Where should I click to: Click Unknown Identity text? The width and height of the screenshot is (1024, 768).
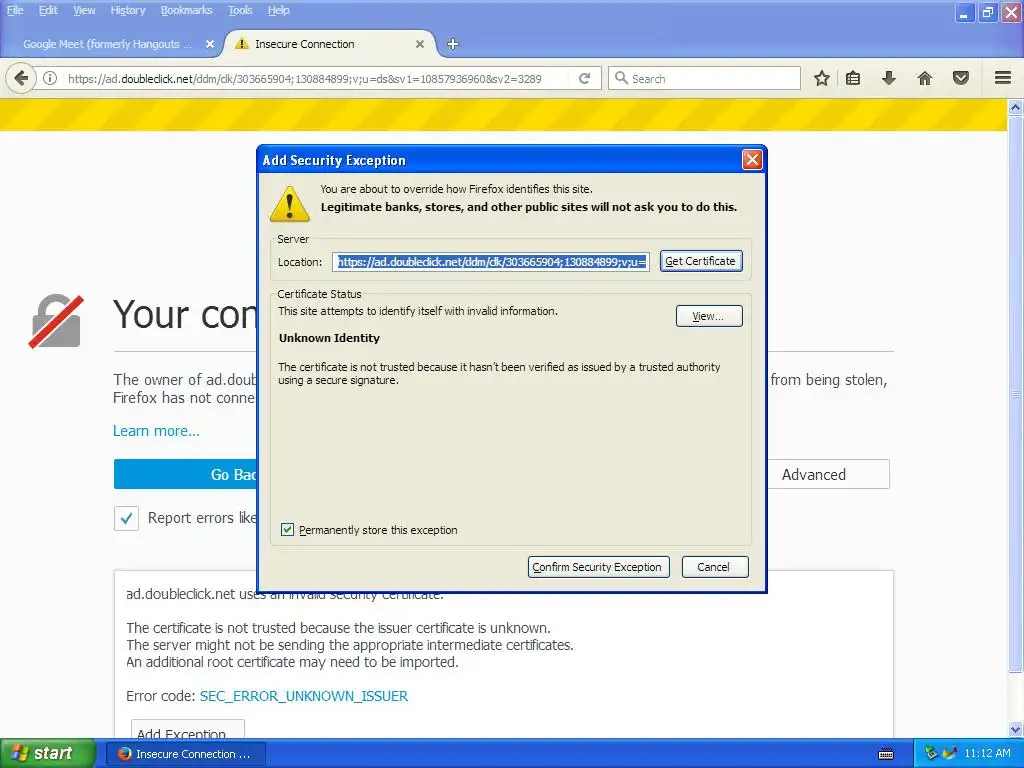click(x=329, y=338)
